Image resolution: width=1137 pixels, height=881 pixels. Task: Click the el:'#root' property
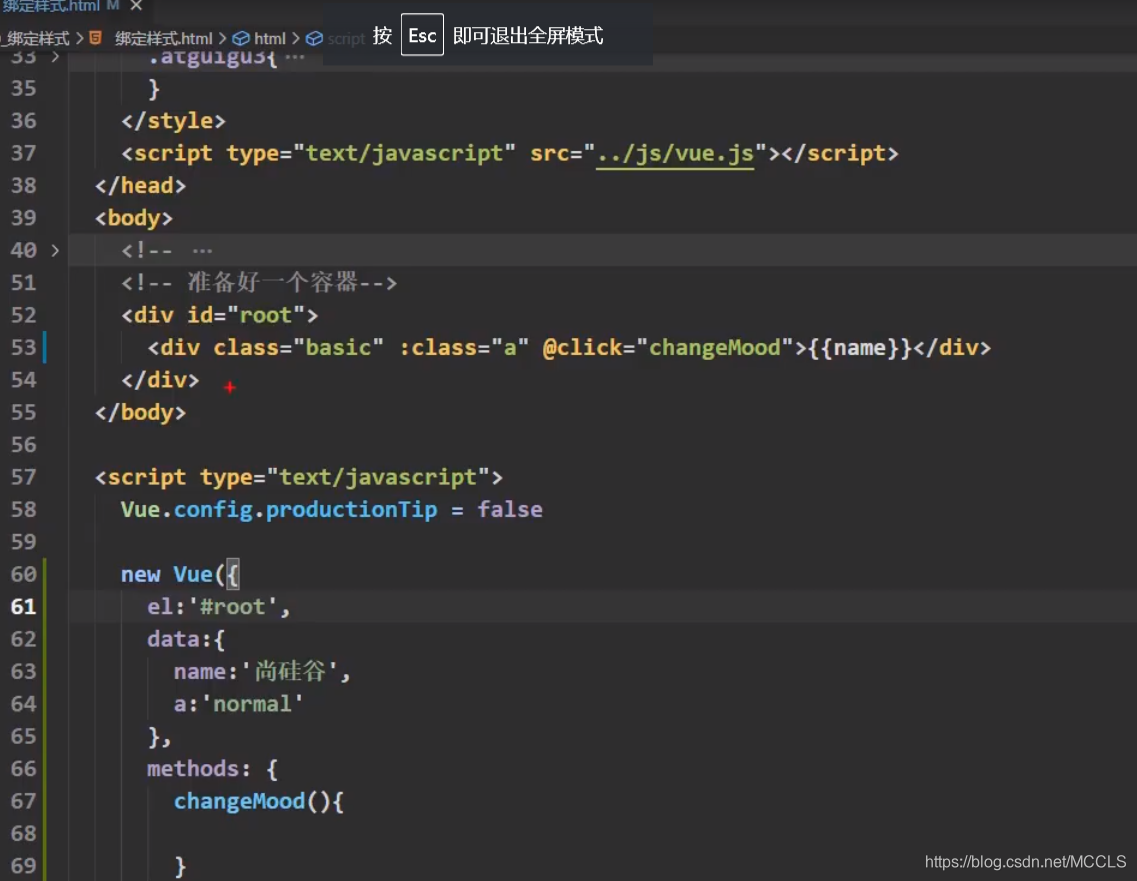[x=218, y=606]
